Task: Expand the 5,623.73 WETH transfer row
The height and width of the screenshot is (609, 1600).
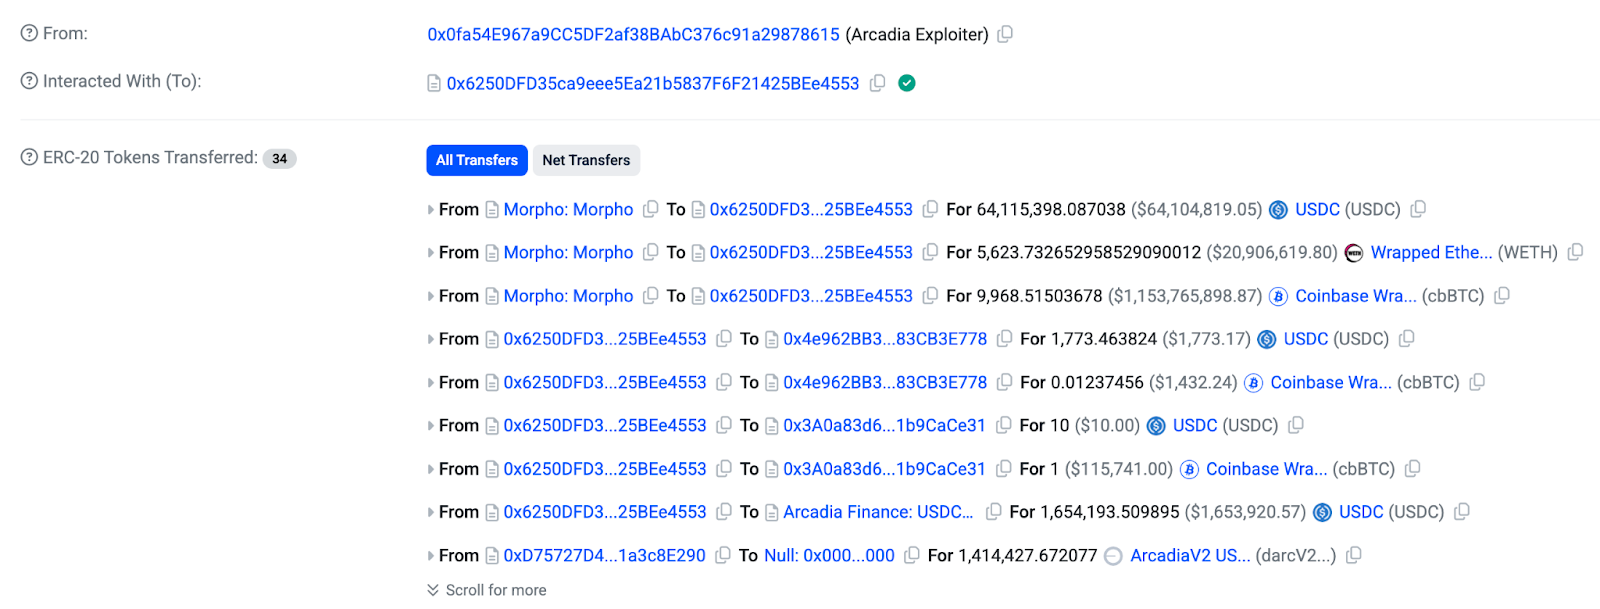Action: 431,253
